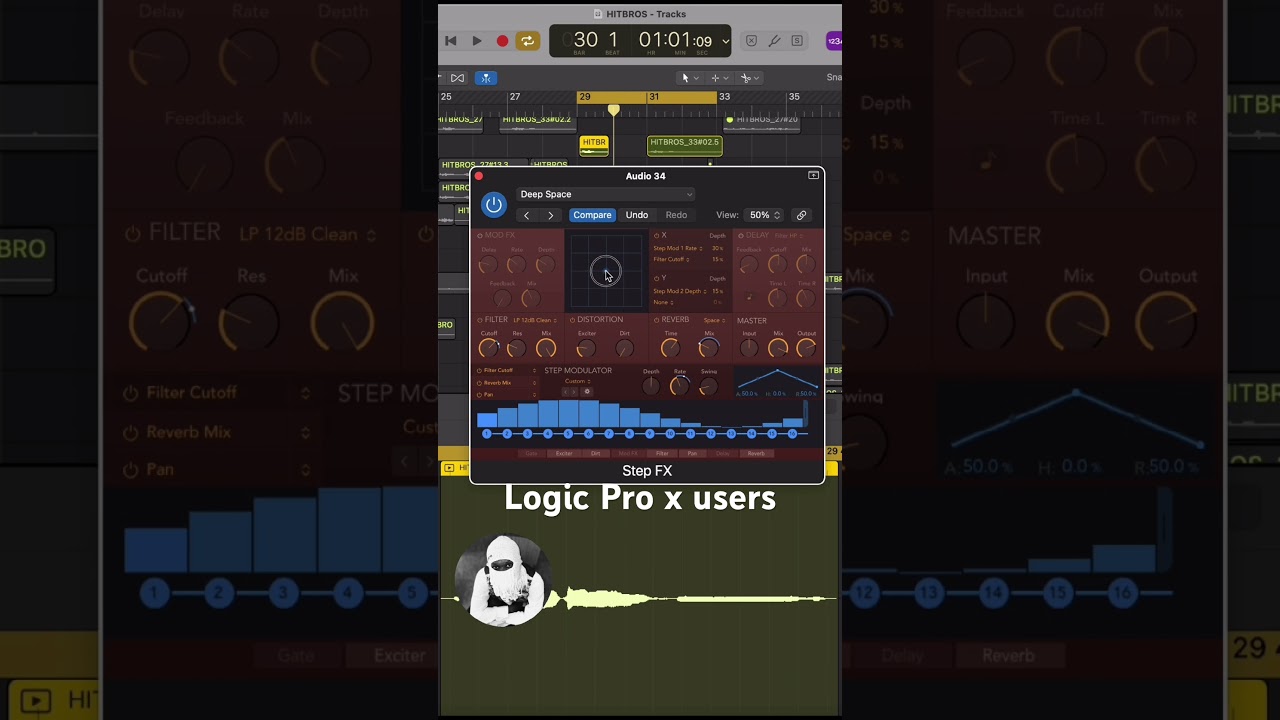The height and width of the screenshot is (720, 1280).
Task: Click the red Record button
Action: click(502, 41)
